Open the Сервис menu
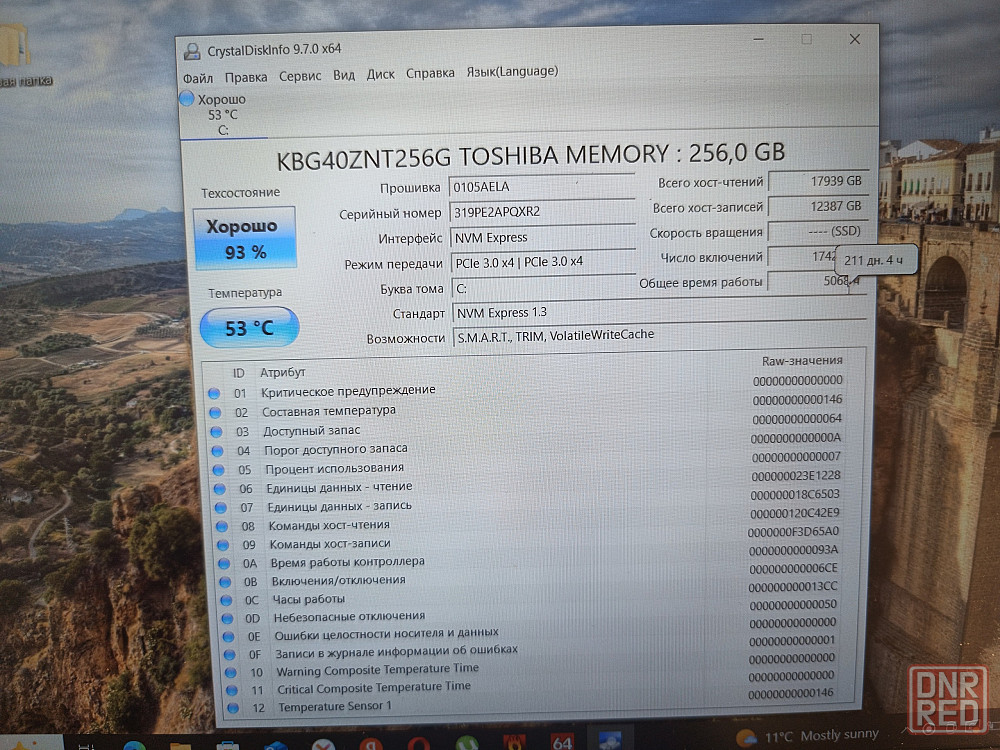This screenshot has width=1000, height=750. click(x=300, y=75)
